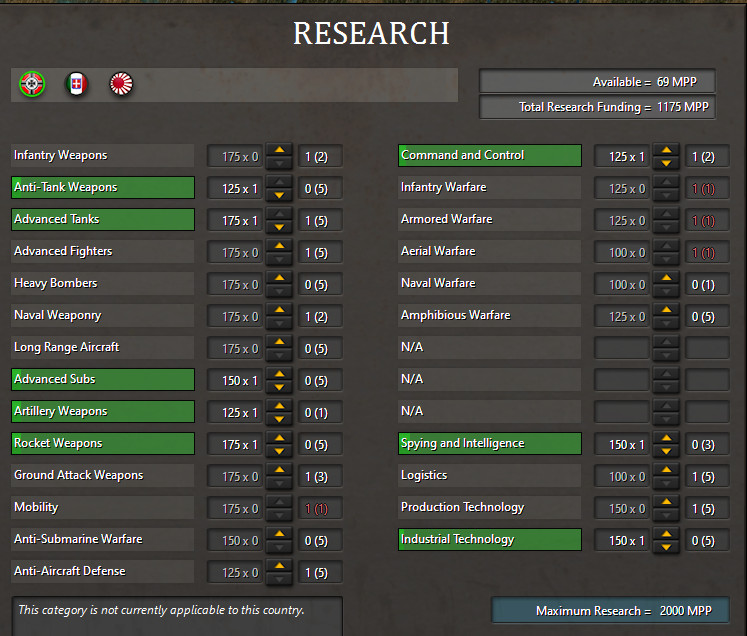Select the Aerial Warfare category

coord(490,251)
